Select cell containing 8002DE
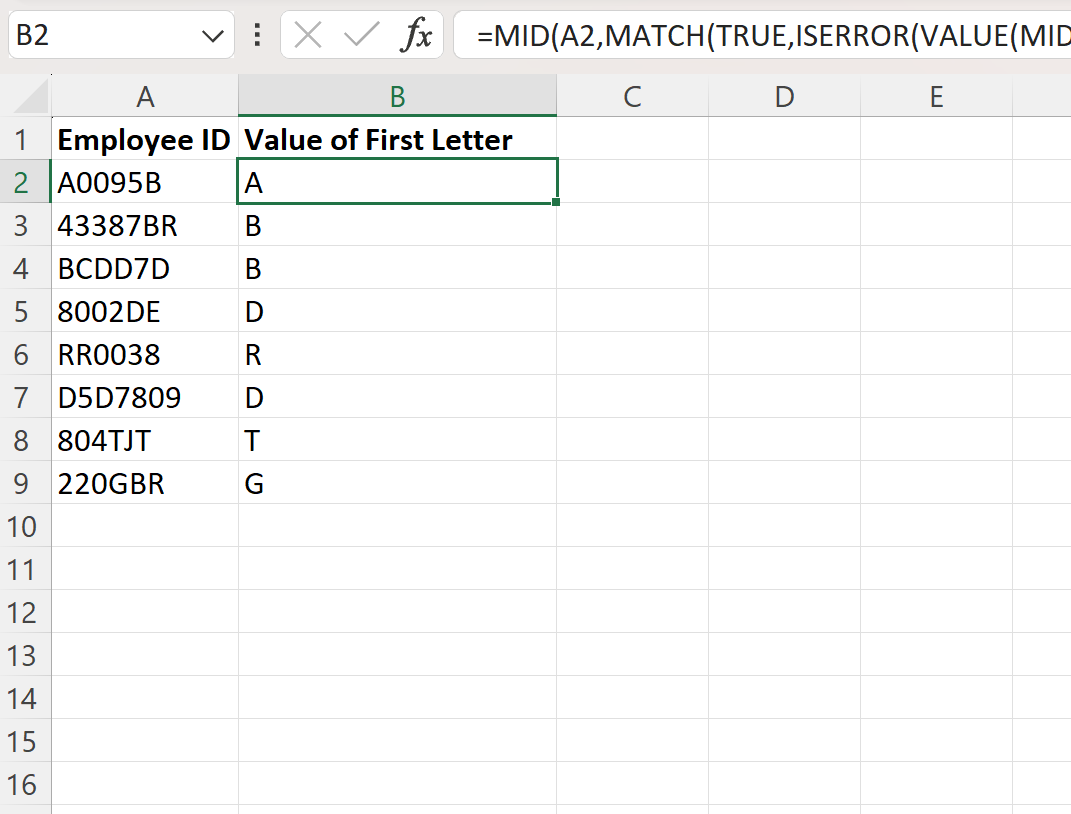1071x814 pixels. coord(145,311)
